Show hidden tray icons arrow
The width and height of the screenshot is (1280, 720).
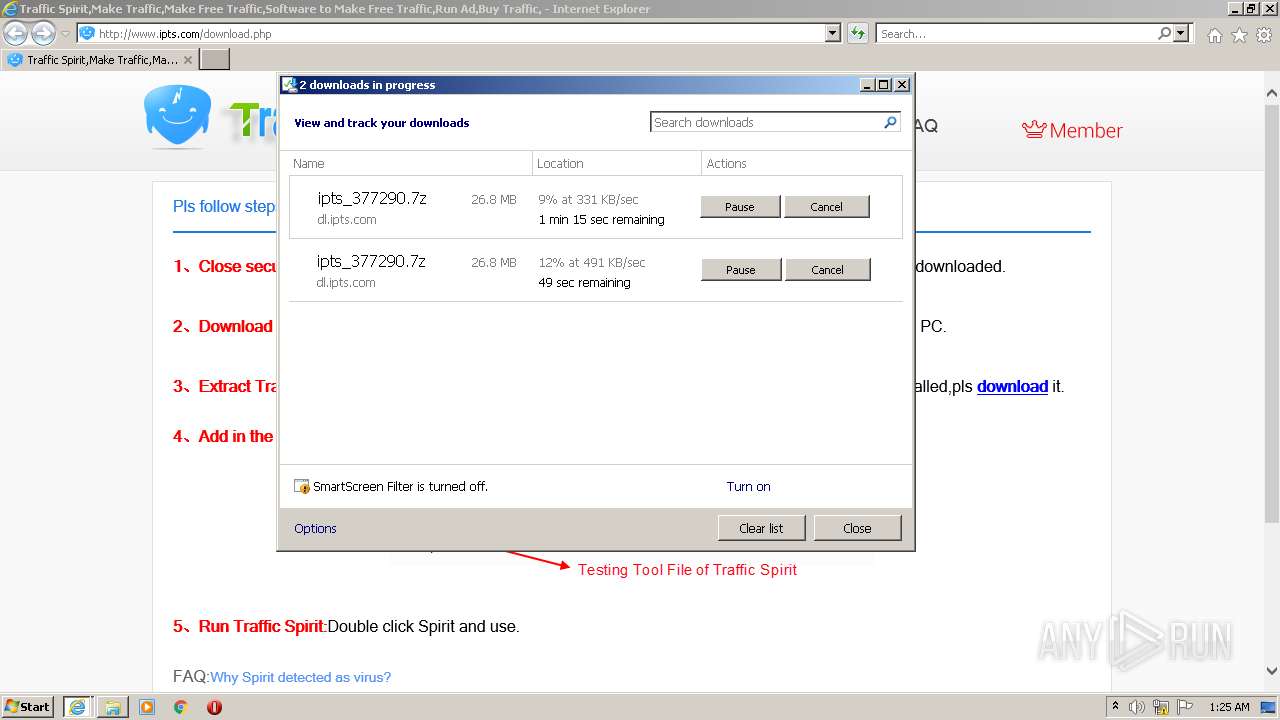tap(1115, 707)
